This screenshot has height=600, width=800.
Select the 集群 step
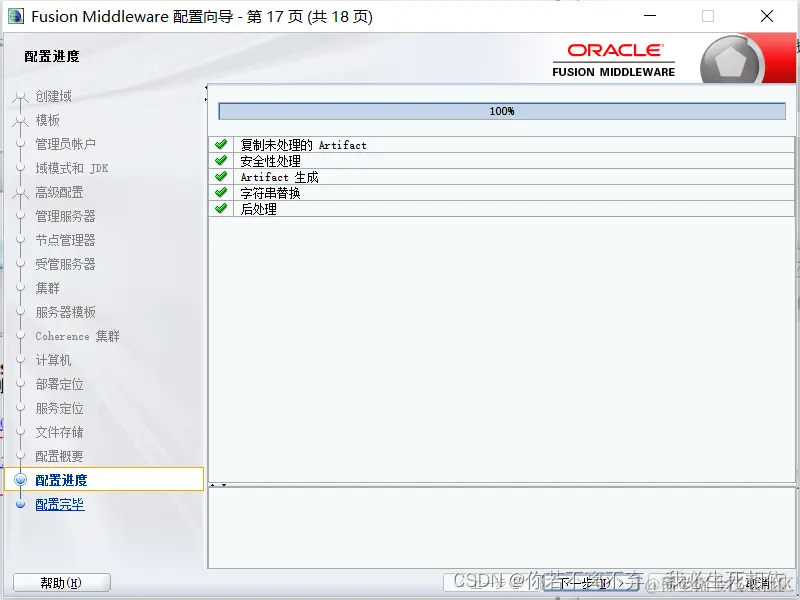coord(47,288)
